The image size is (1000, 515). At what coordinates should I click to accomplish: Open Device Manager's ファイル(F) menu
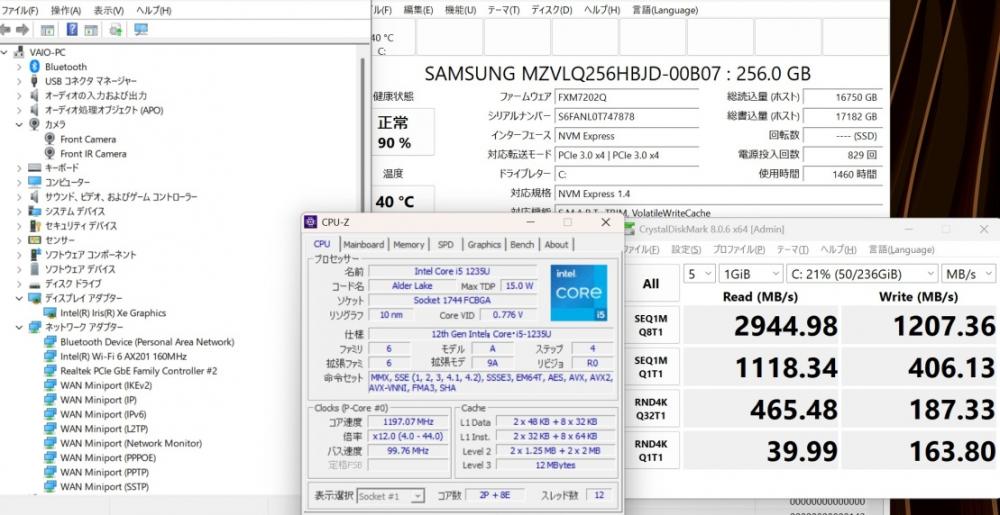tap(20, 11)
